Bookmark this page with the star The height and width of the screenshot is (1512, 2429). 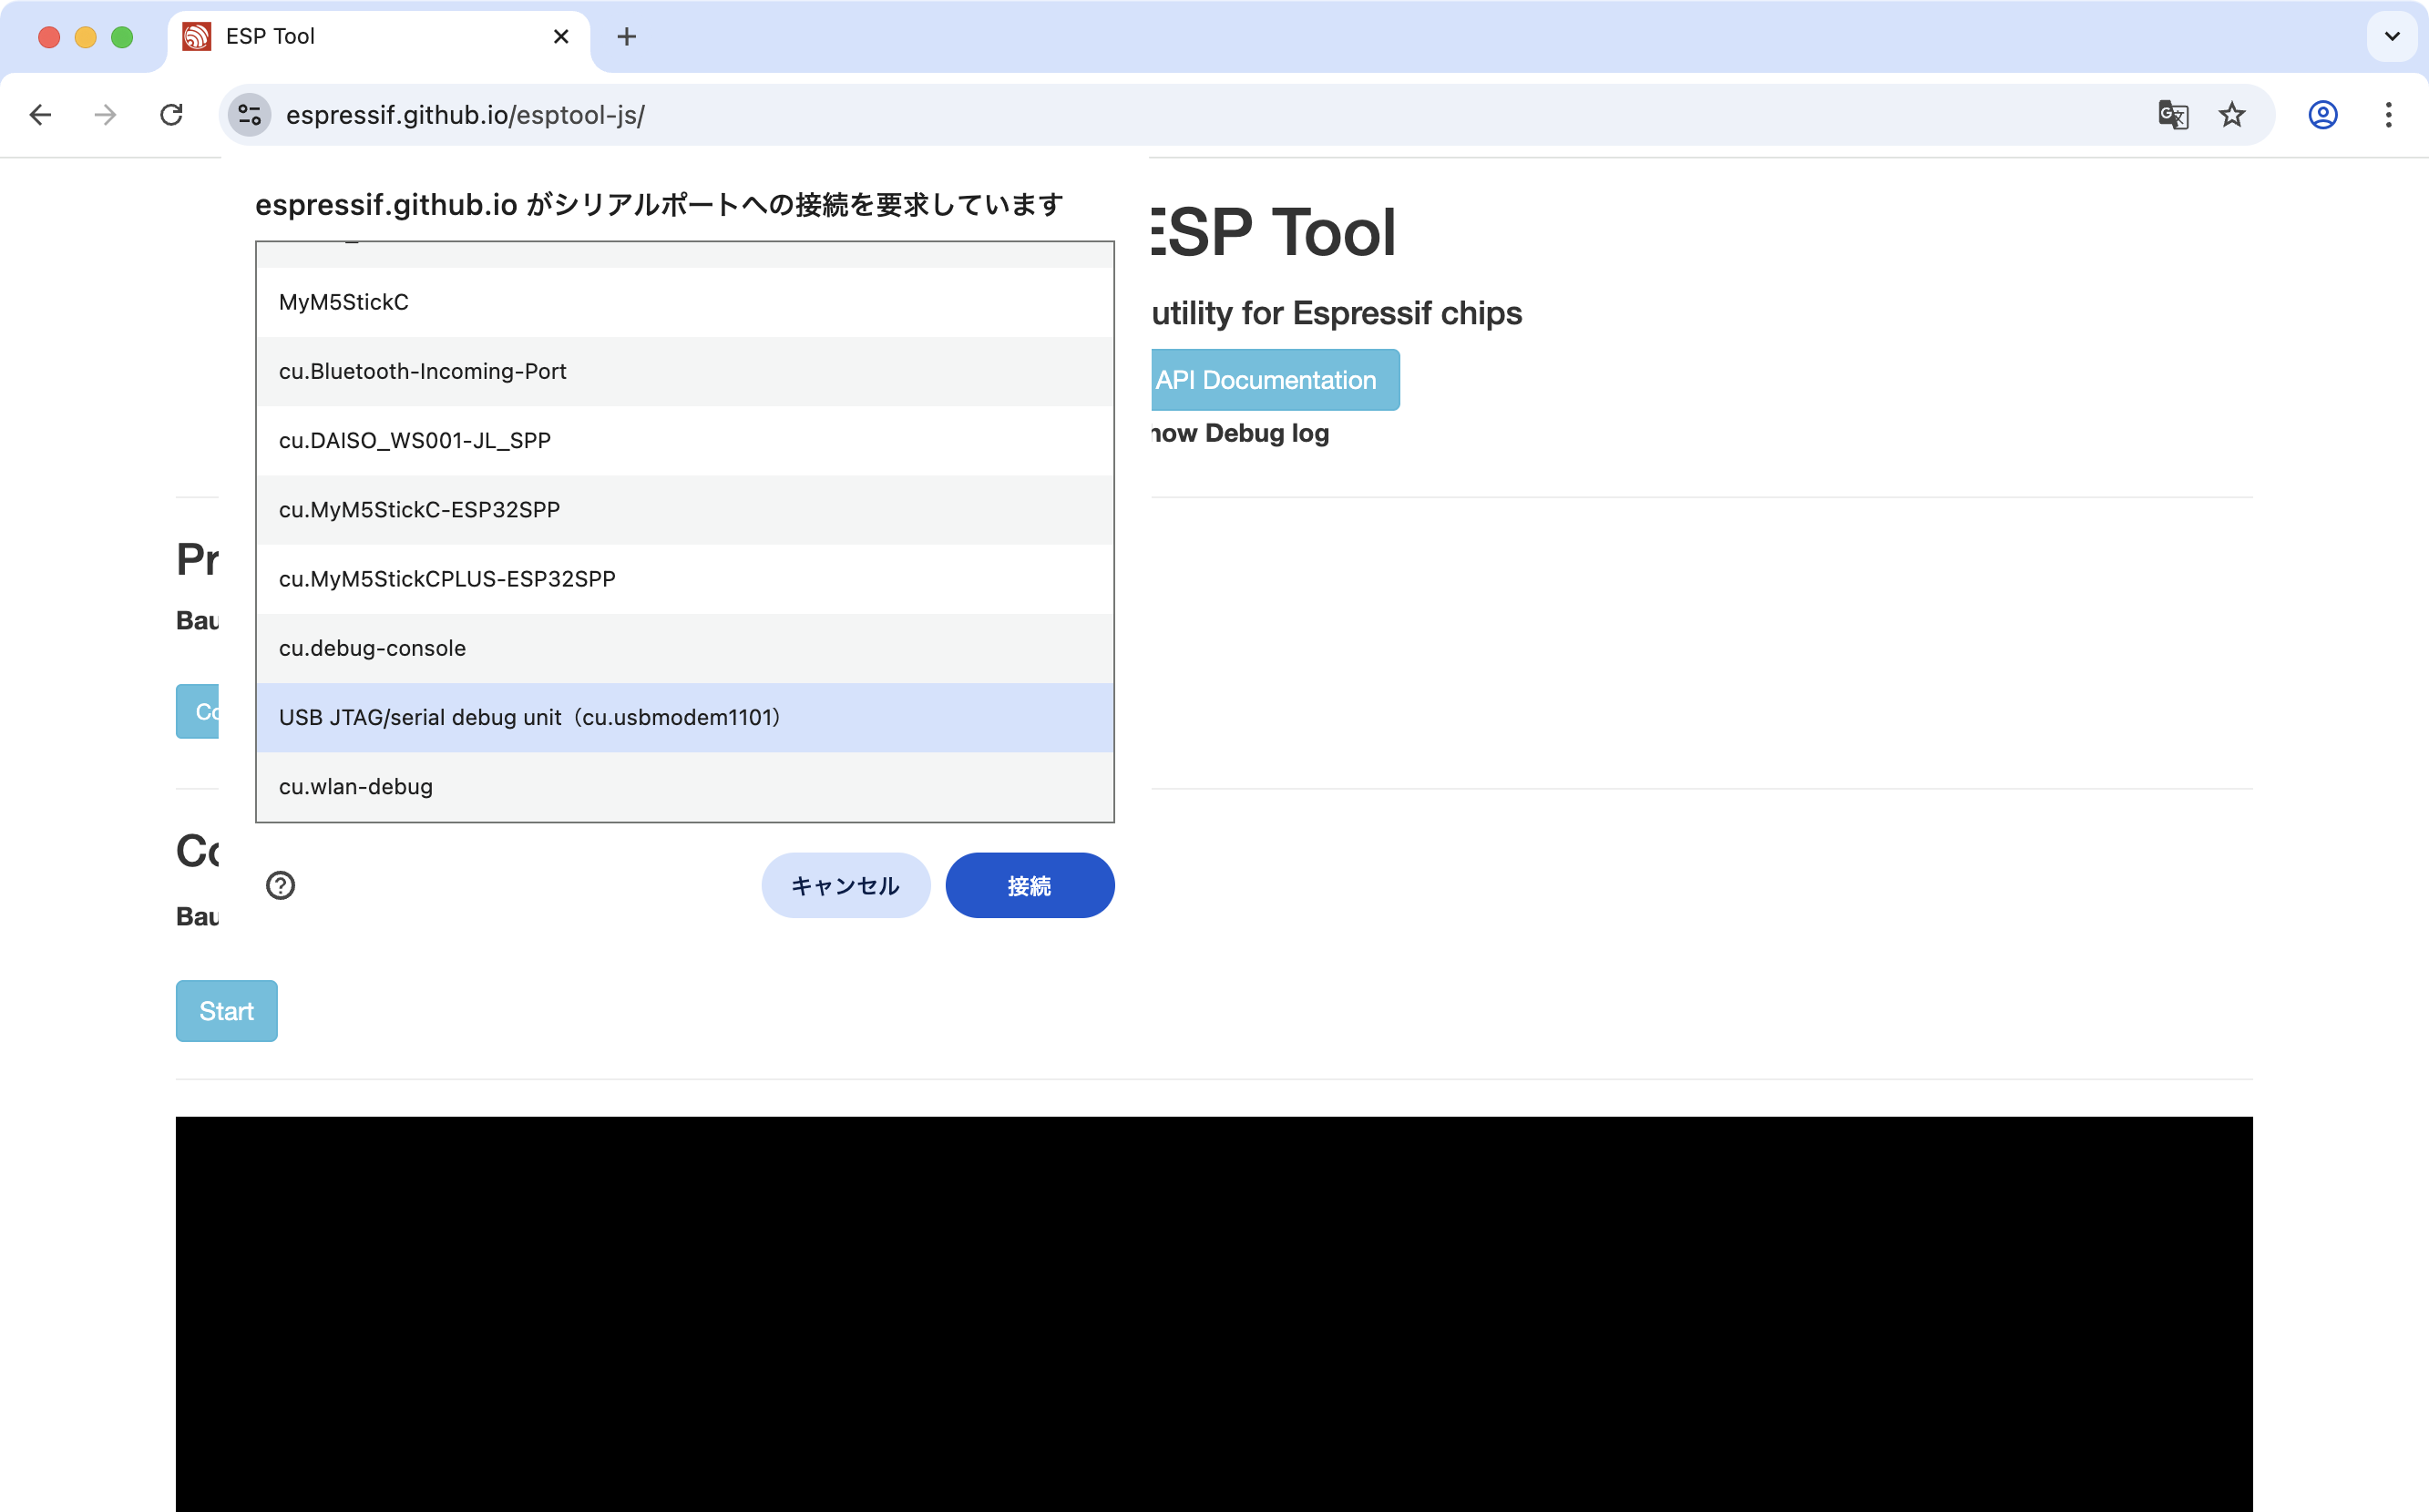(2231, 115)
